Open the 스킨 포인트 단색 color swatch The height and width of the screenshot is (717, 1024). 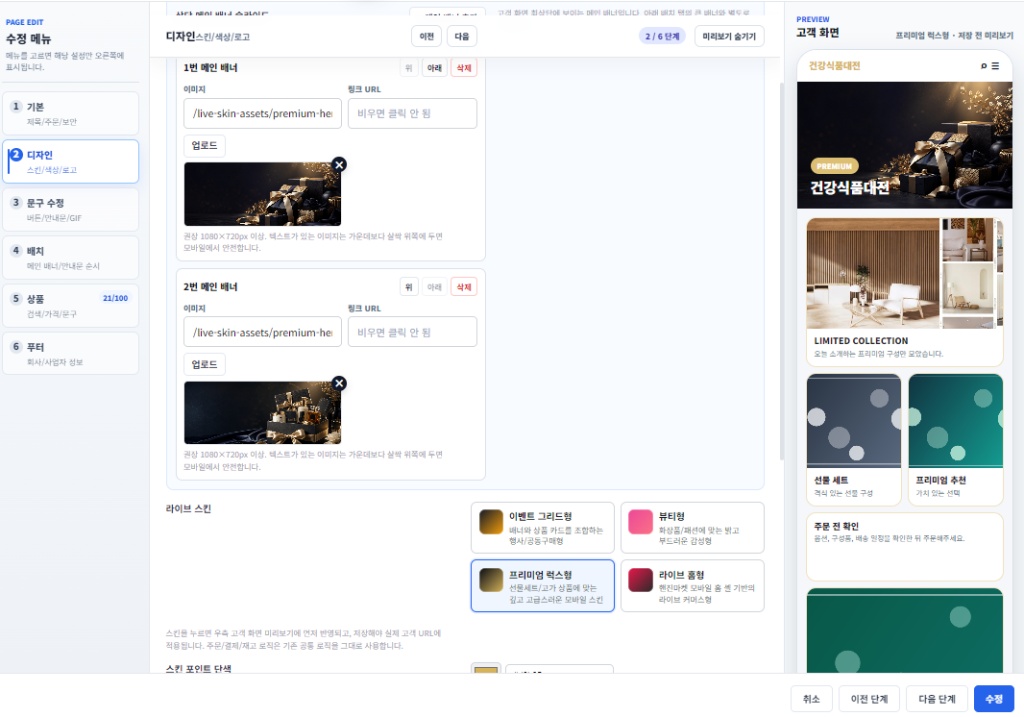click(486, 669)
